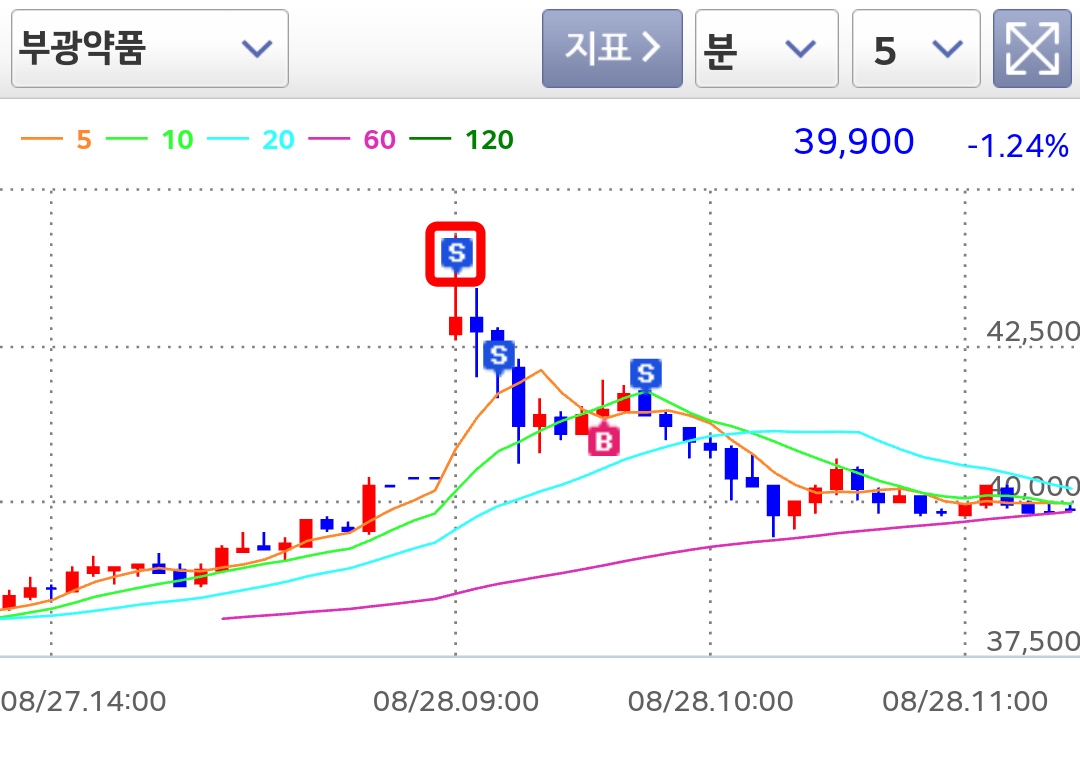
Task: Select the green 10 moving average legend
Action: [149, 140]
